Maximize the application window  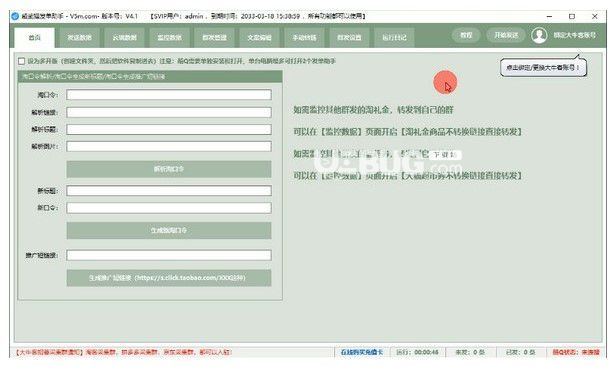coord(572,16)
